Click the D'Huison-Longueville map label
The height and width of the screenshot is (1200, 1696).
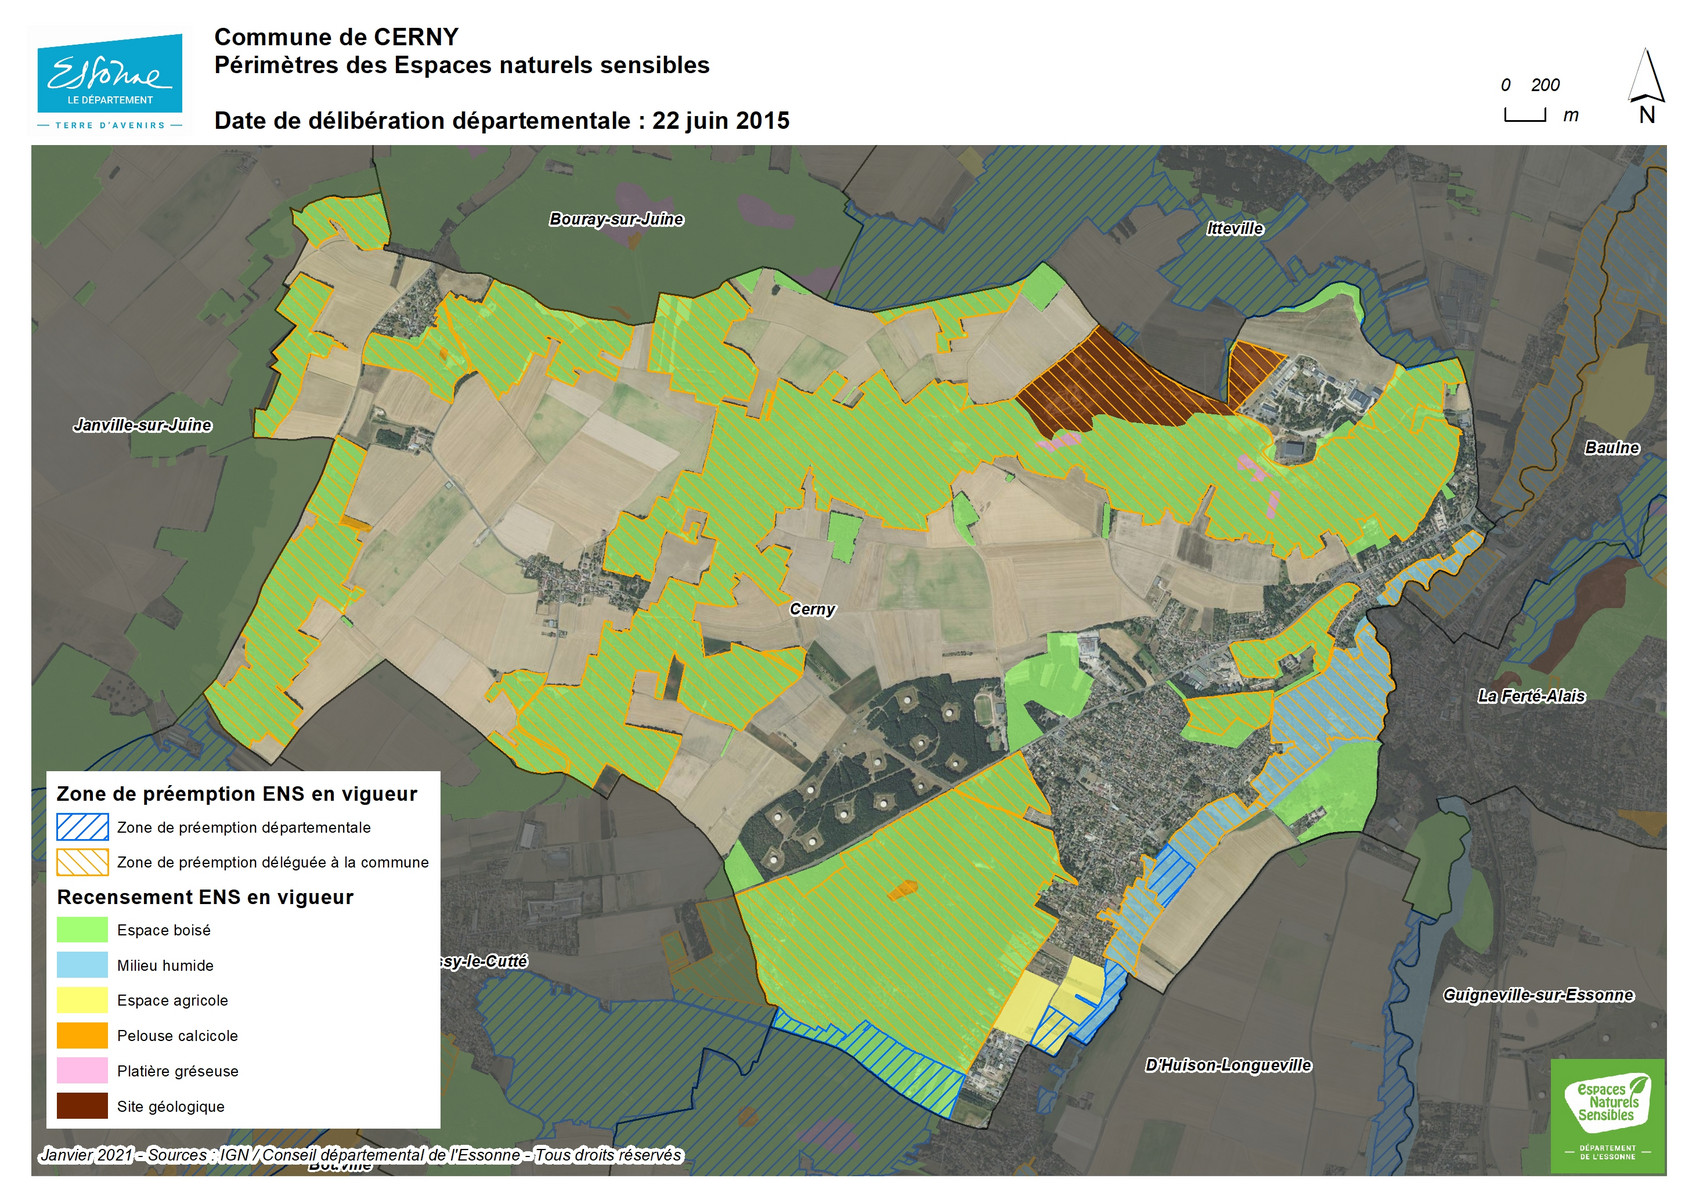coord(1228,1065)
